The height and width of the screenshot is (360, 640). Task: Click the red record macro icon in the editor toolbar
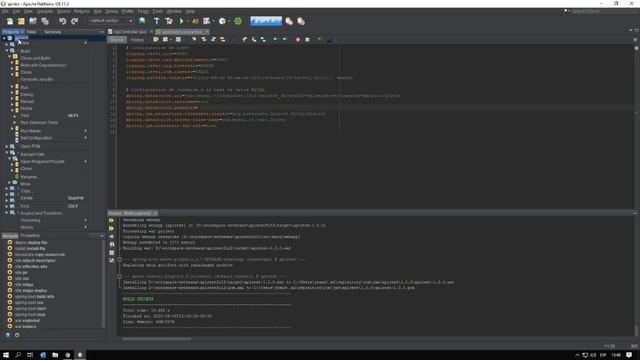pyautogui.click(x=298, y=40)
